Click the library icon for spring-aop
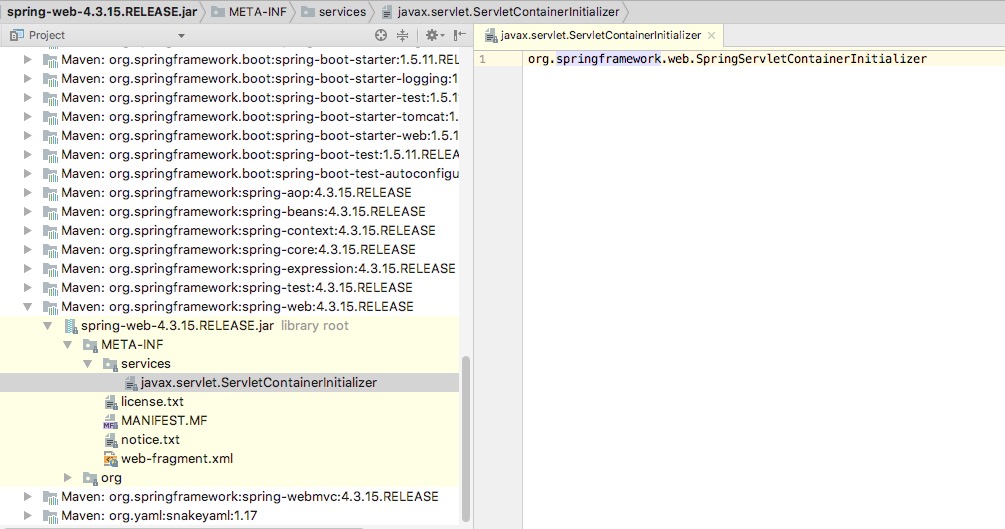This screenshot has width=1005, height=529. [x=50, y=193]
